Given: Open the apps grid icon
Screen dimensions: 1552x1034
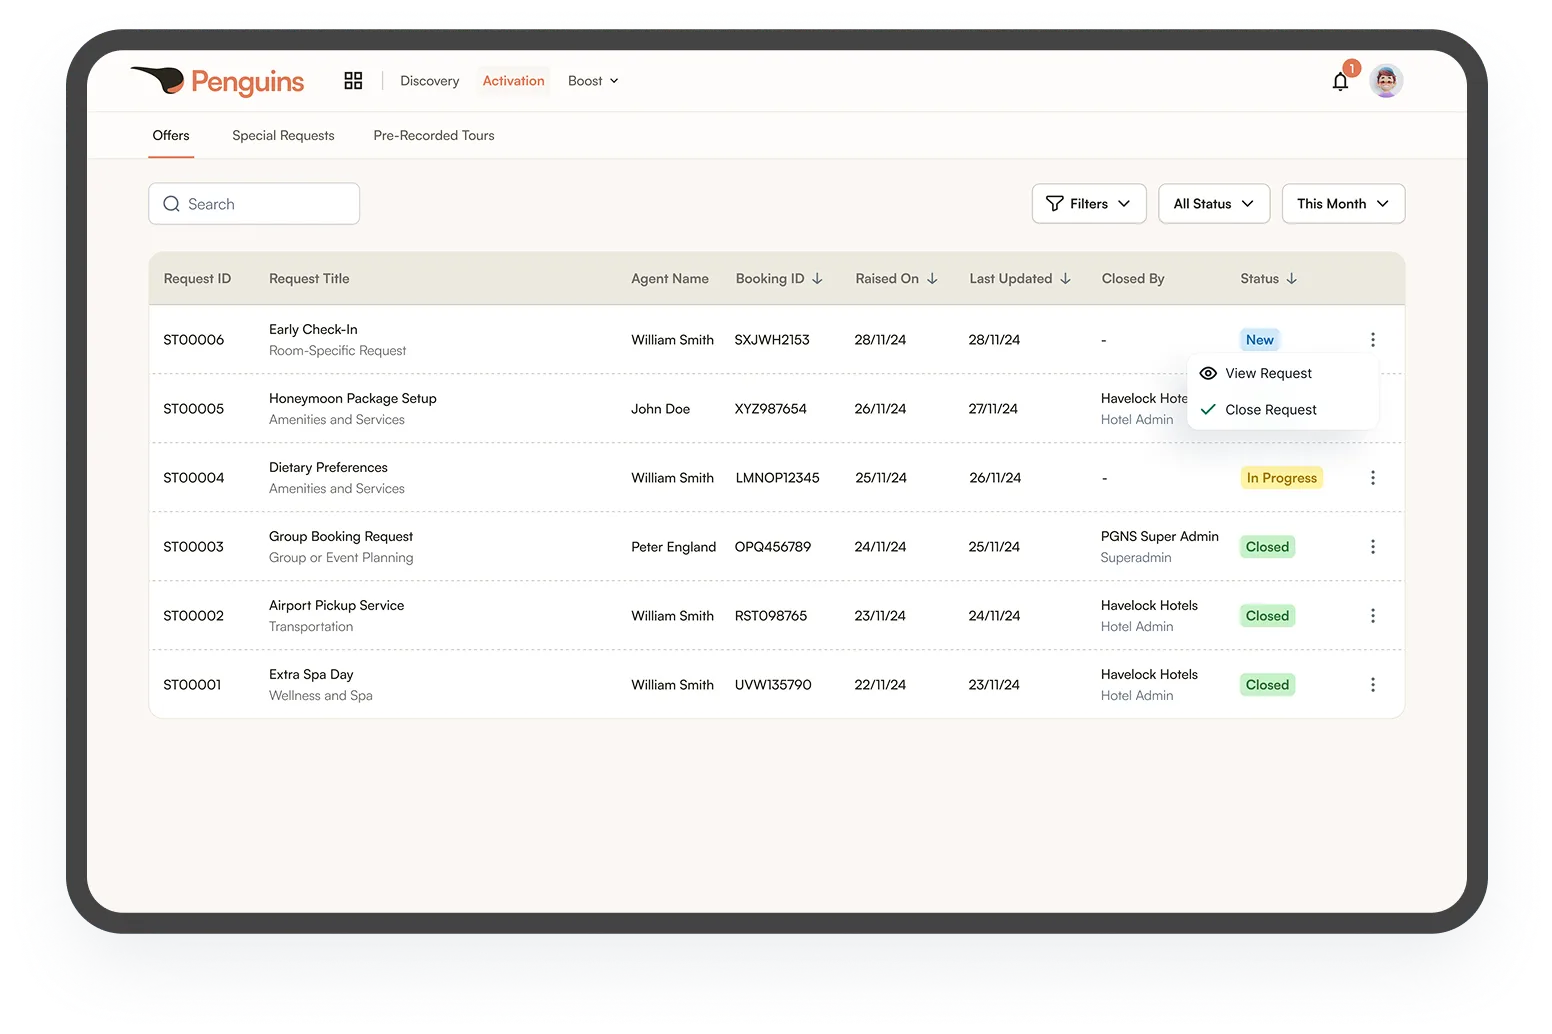Looking at the screenshot, I should click(x=353, y=81).
